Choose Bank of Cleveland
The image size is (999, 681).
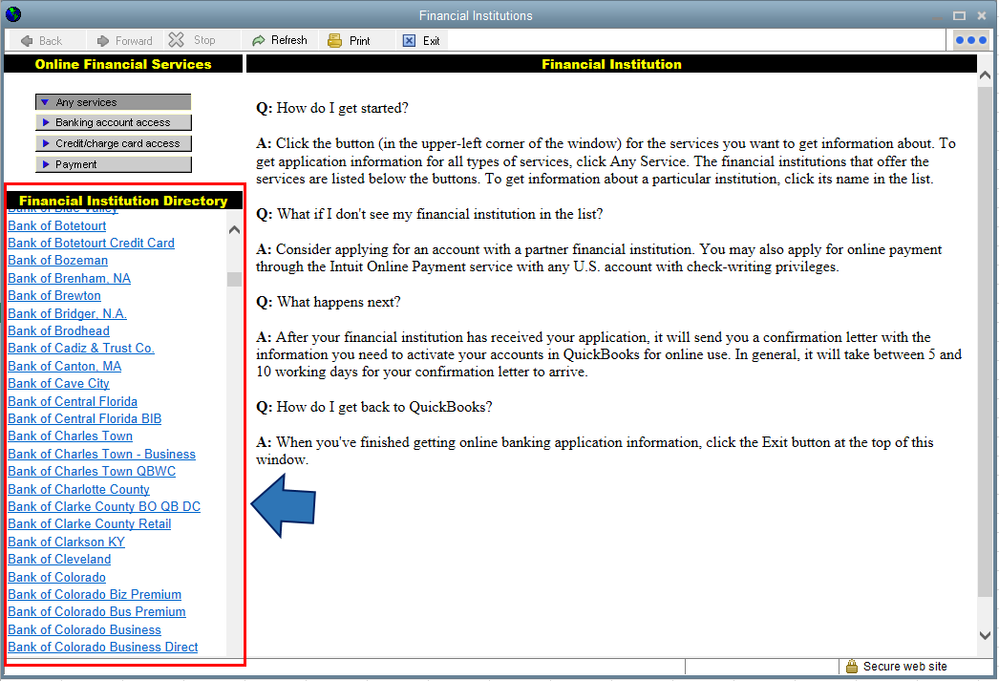(59, 559)
